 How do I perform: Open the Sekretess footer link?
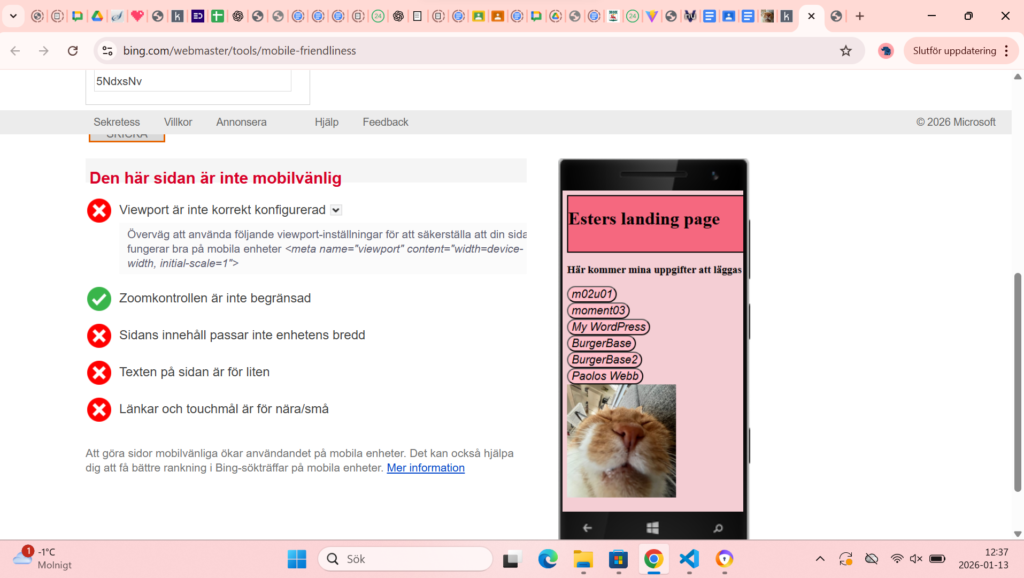(116, 122)
